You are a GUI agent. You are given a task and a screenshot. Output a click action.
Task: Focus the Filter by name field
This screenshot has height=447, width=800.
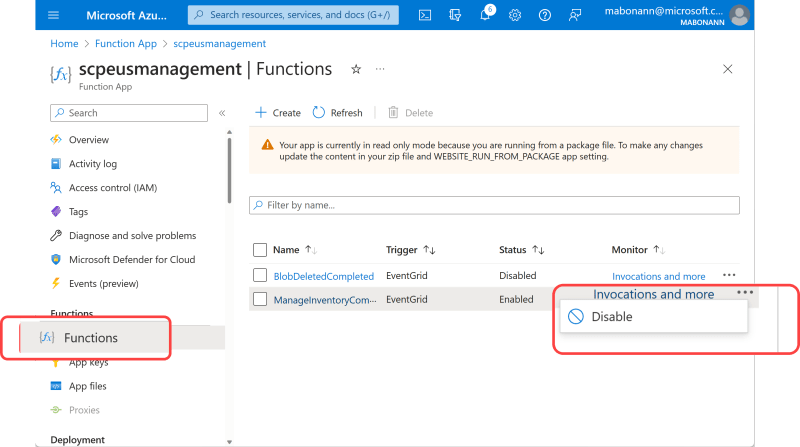click(x=494, y=205)
